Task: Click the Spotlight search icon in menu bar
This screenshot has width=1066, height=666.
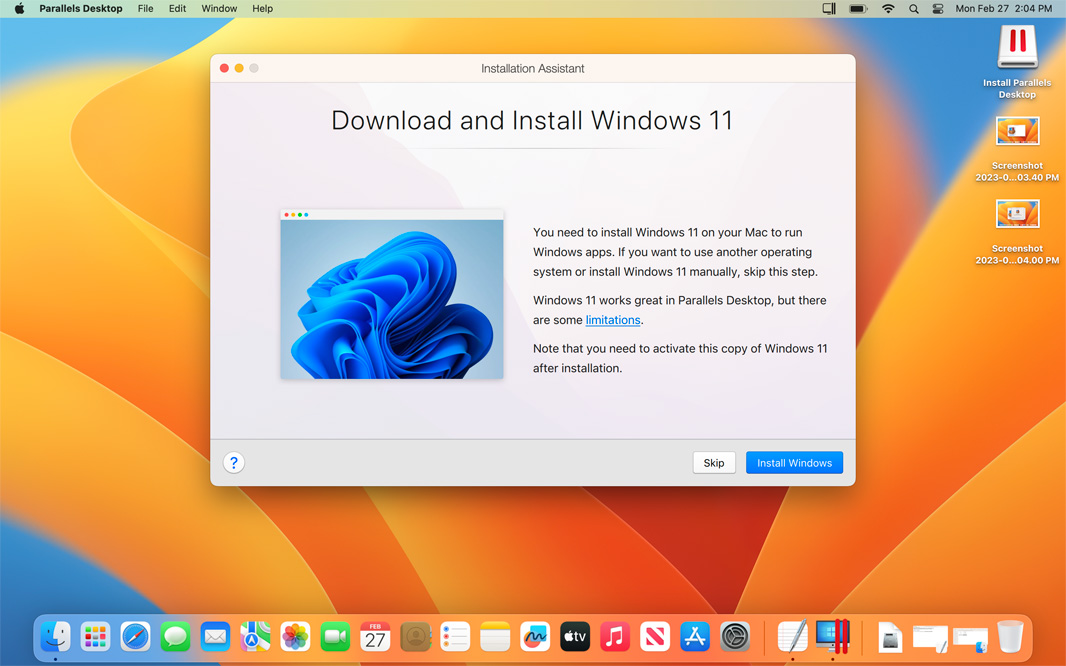Action: [x=913, y=9]
